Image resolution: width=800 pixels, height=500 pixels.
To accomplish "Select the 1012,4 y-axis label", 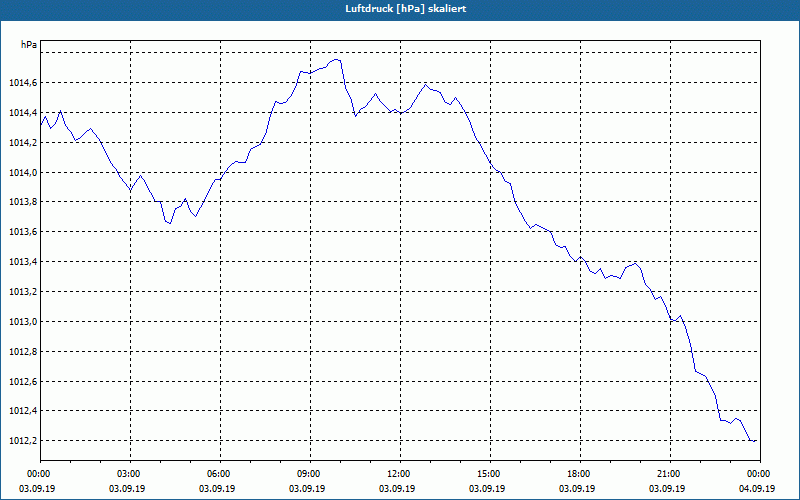I will pos(22,411).
